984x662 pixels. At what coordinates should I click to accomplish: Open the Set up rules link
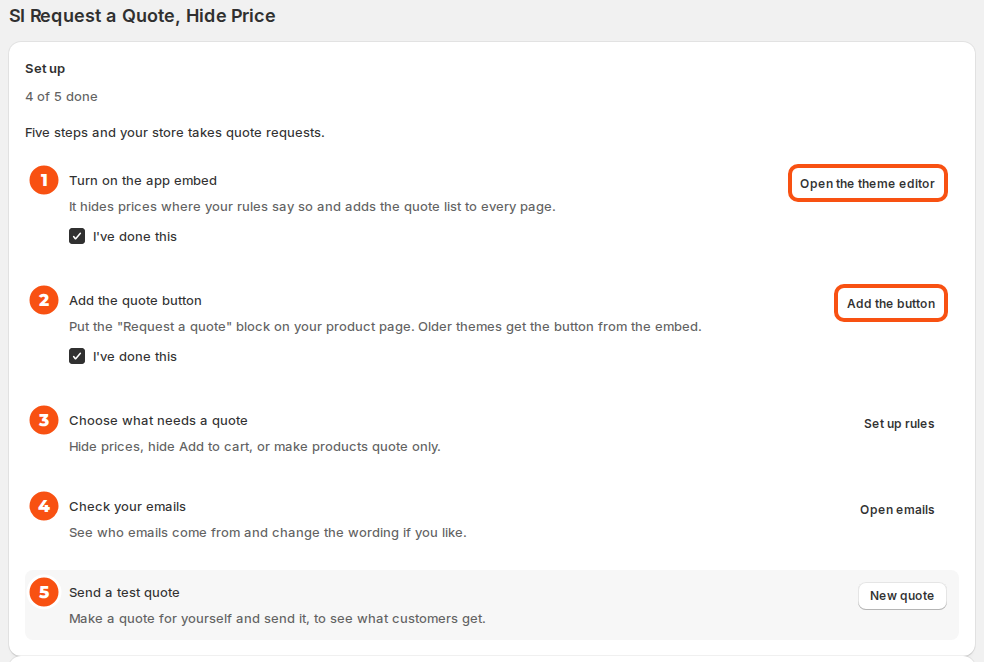coord(899,424)
